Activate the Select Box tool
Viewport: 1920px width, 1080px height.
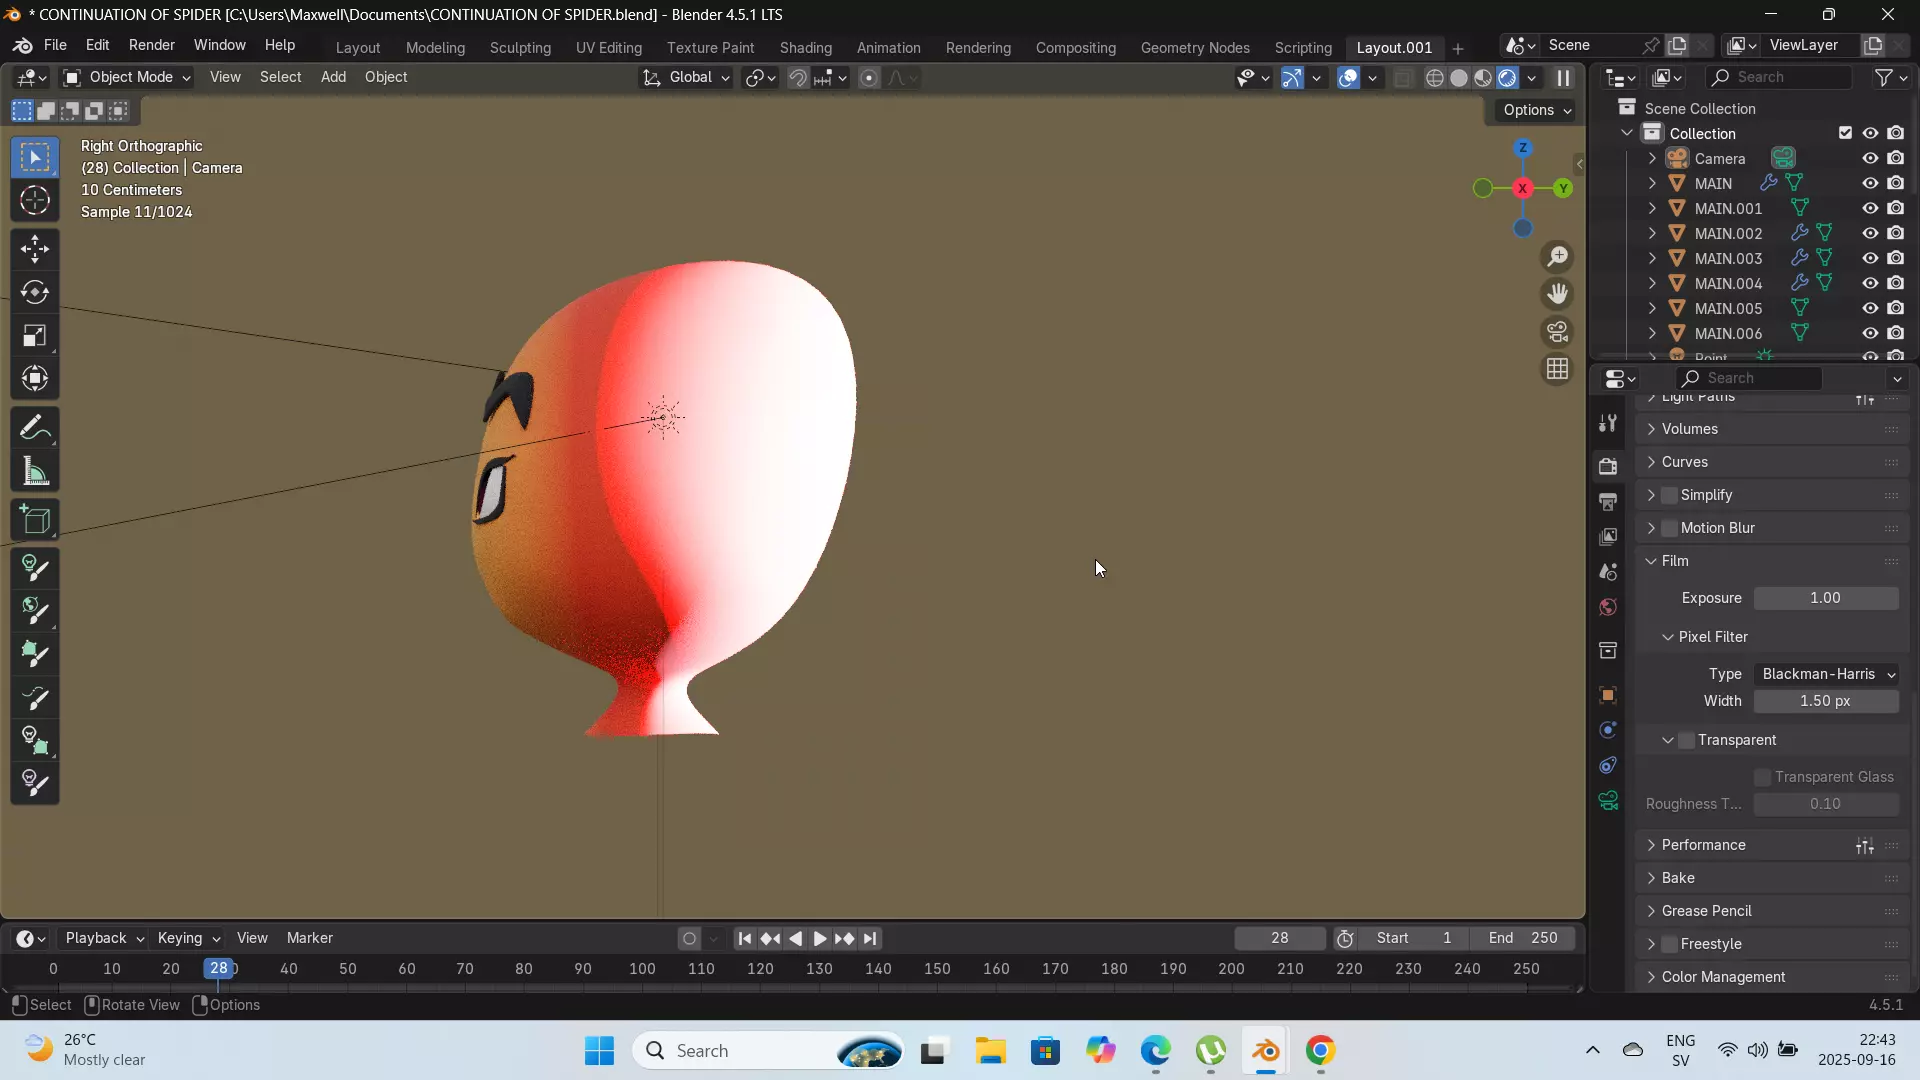[35, 158]
